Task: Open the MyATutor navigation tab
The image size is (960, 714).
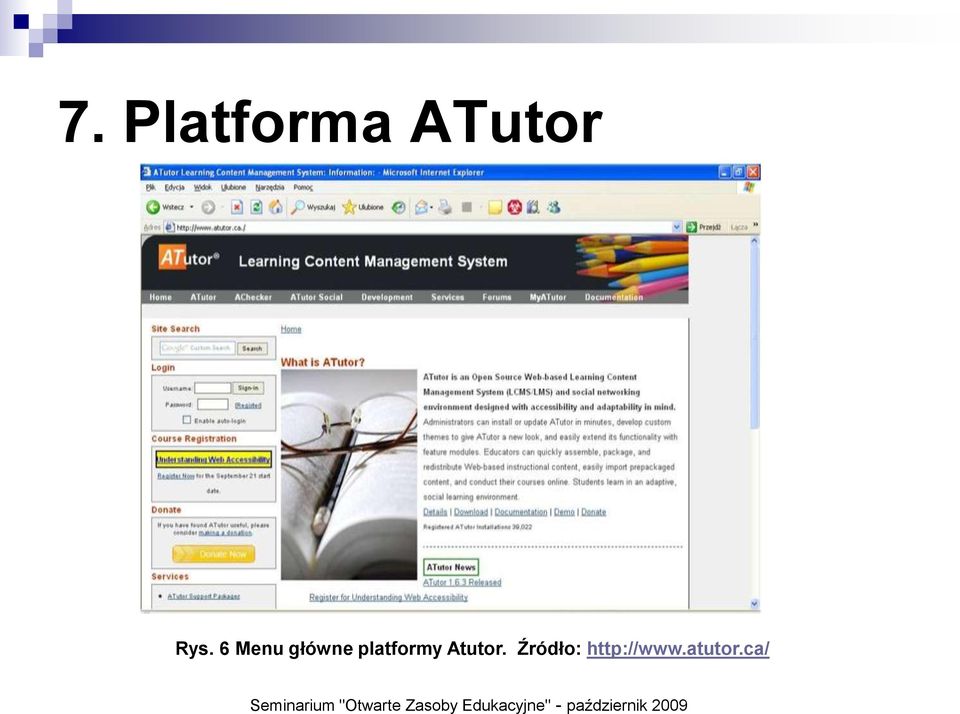Action: pos(548,297)
